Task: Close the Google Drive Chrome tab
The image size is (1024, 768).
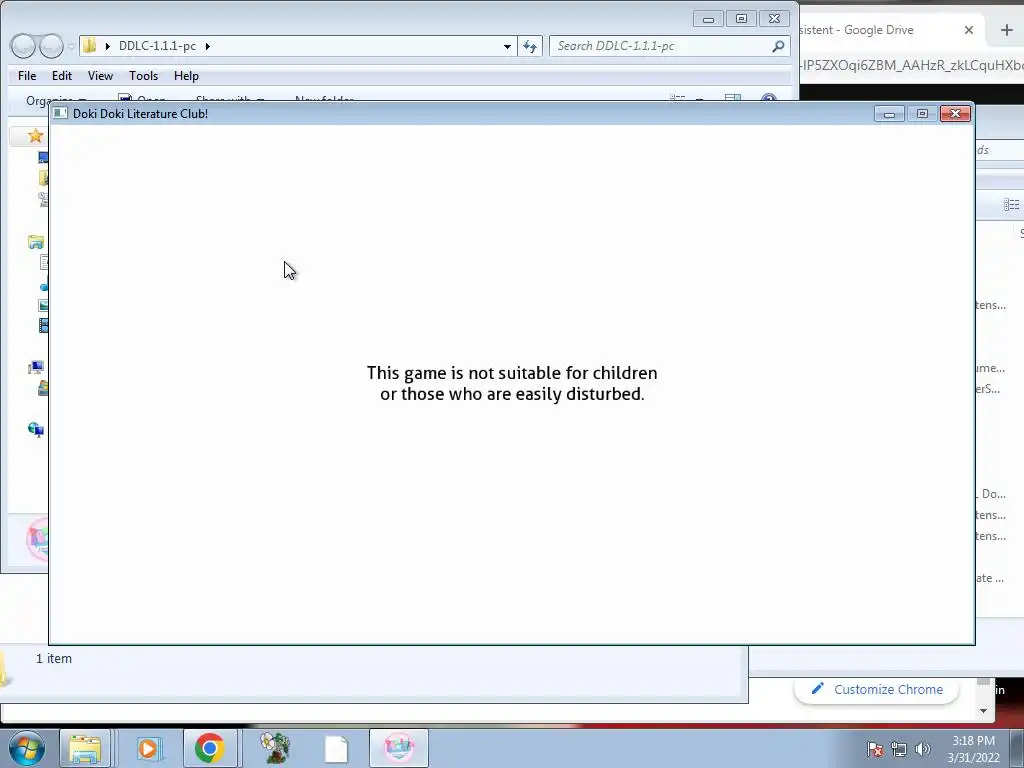Action: 969,30
